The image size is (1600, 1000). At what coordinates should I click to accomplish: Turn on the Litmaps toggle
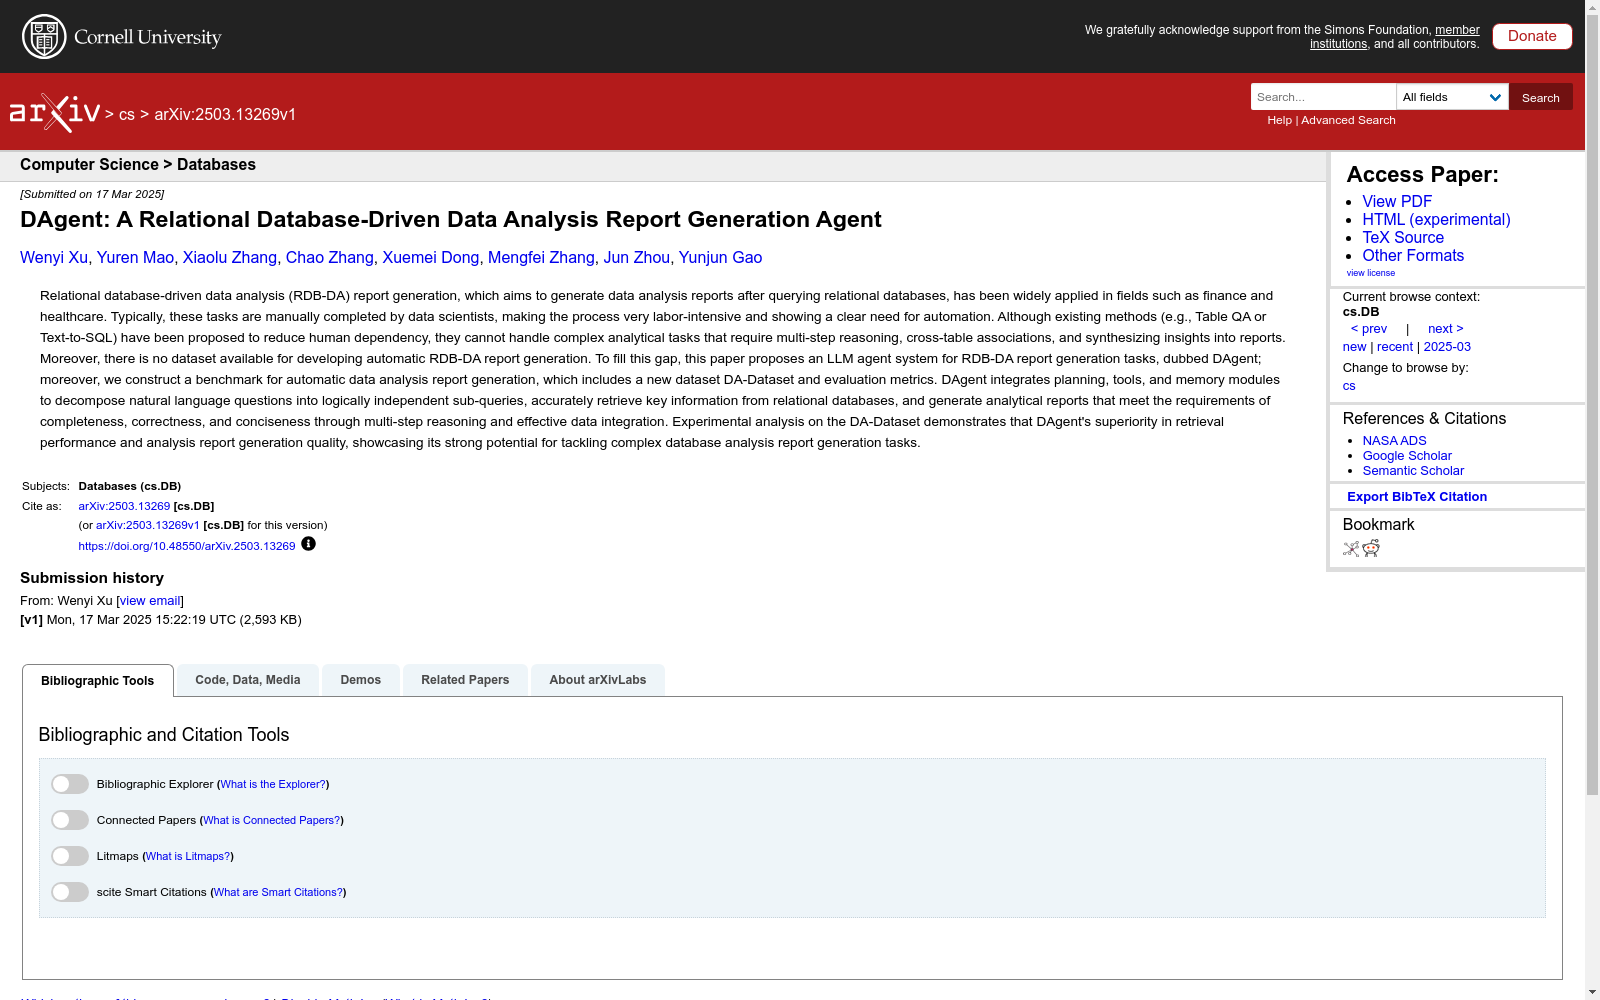70,856
